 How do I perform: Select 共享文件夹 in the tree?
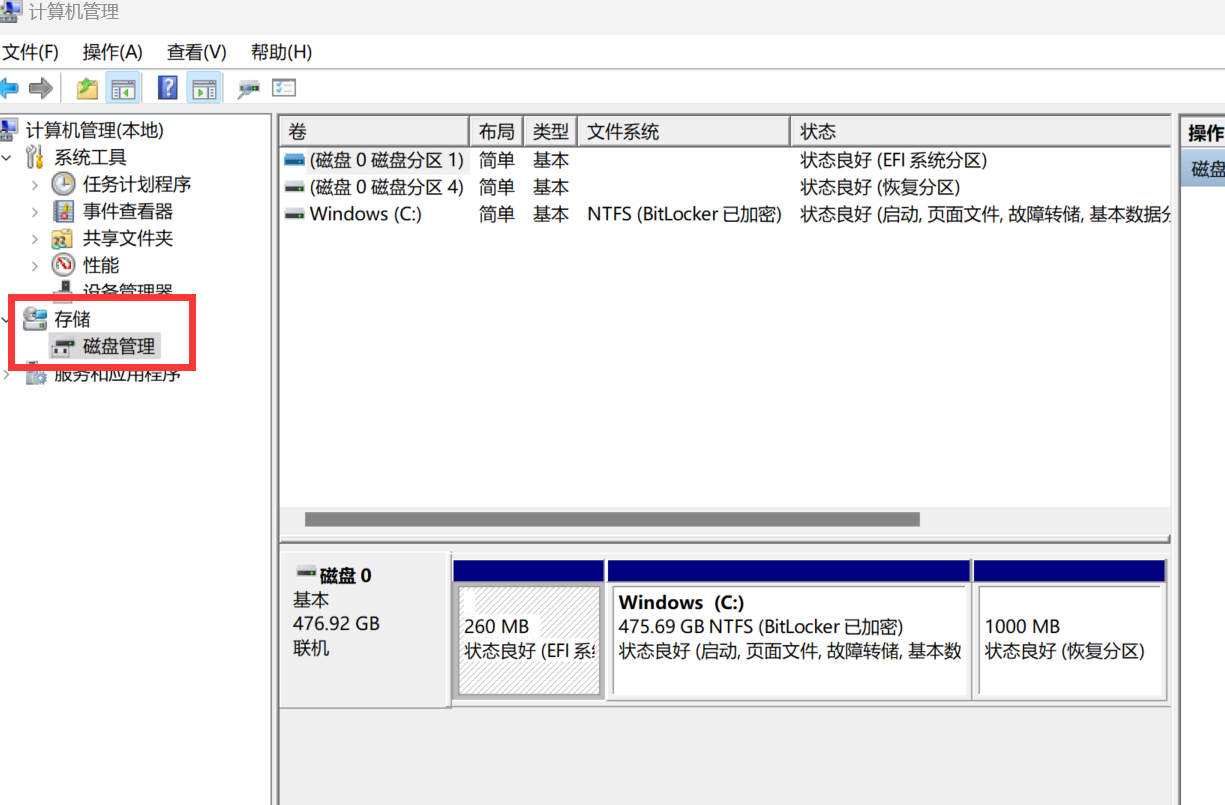click(128, 239)
